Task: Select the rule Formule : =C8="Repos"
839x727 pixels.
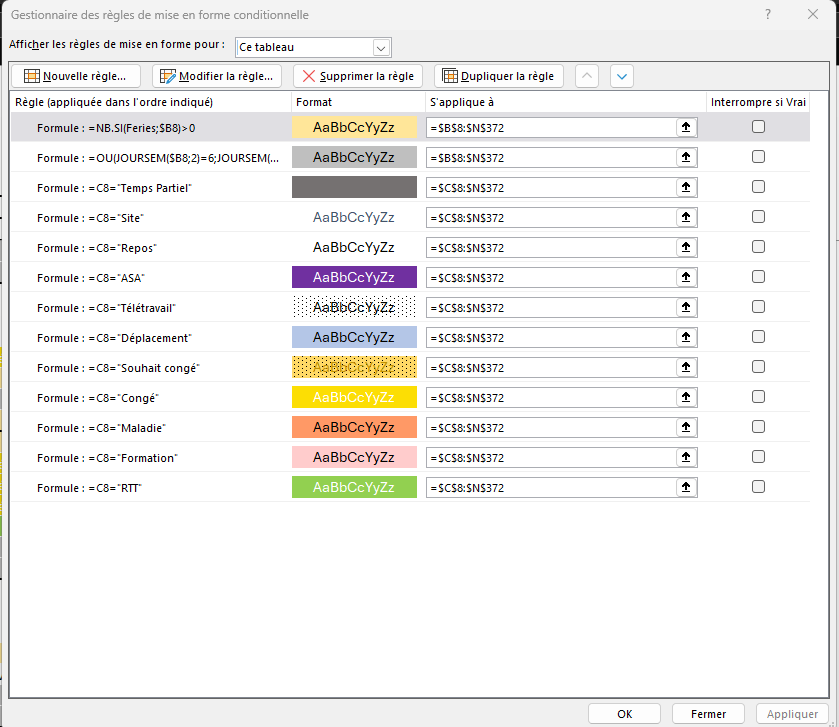Action: click(97, 248)
